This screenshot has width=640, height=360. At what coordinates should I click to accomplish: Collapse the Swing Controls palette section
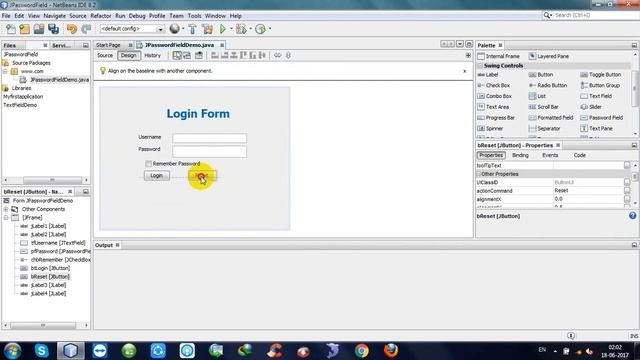point(480,66)
